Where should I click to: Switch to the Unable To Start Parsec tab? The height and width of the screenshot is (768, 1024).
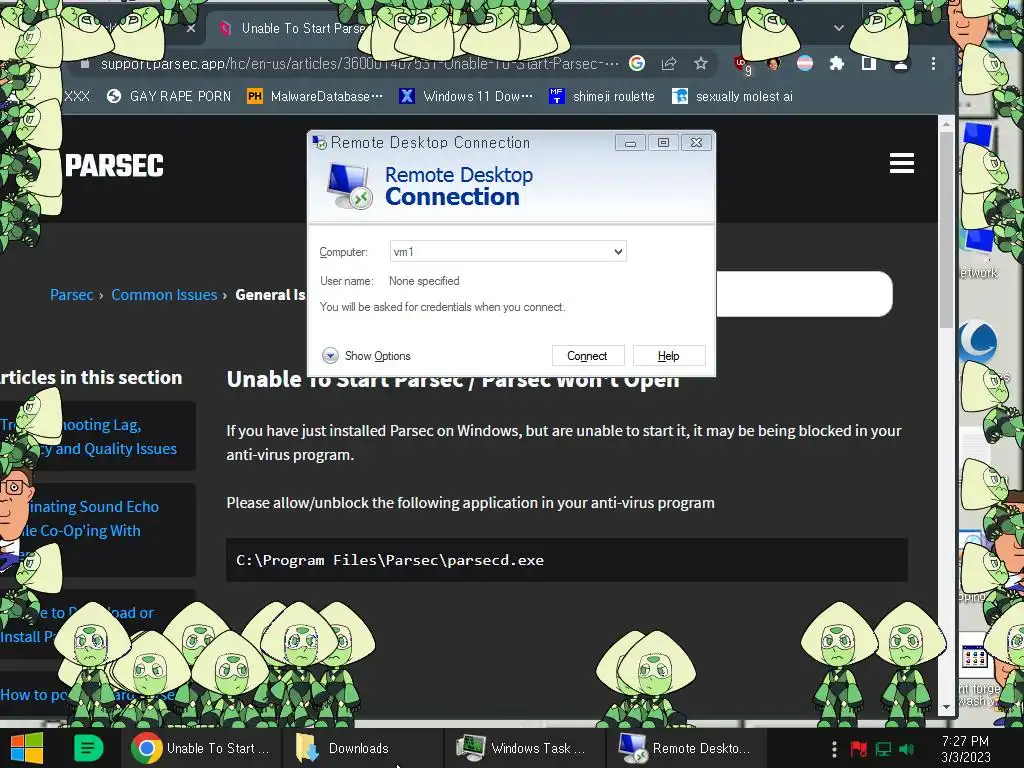click(294, 28)
